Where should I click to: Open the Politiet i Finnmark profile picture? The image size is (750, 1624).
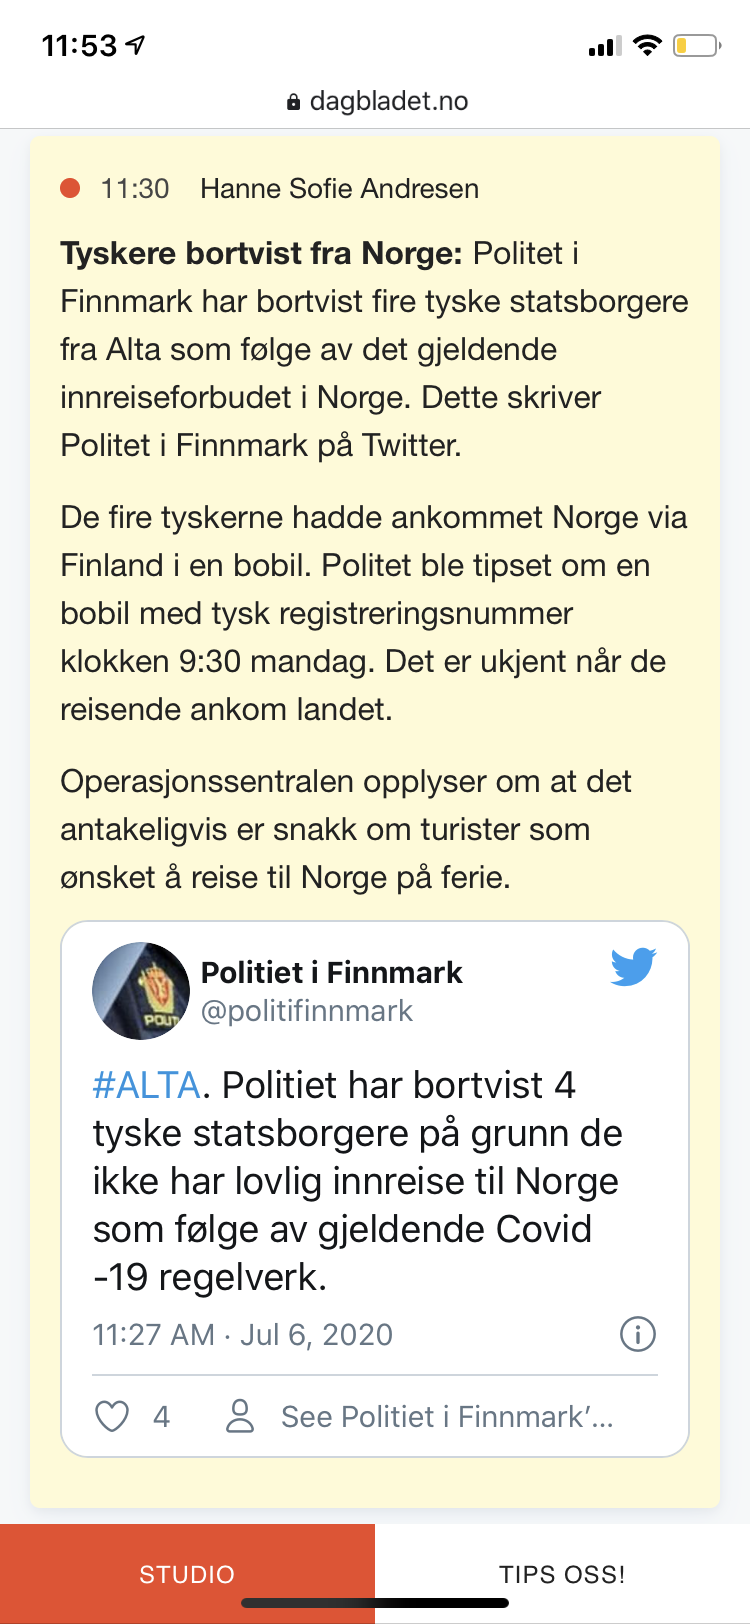coord(141,990)
